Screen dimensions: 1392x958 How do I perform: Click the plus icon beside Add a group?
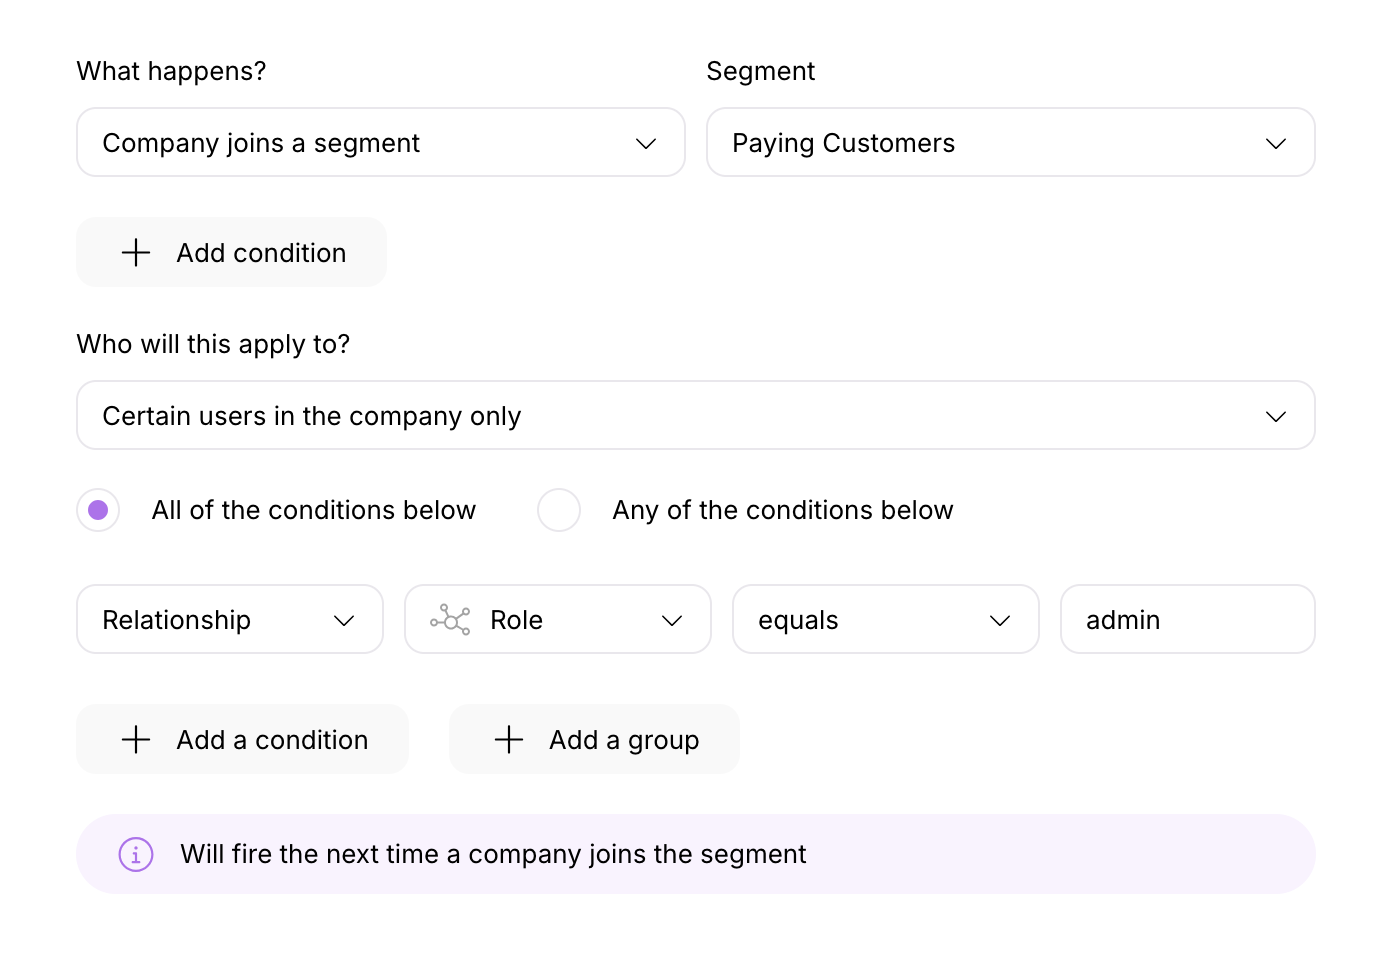[x=508, y=739]
